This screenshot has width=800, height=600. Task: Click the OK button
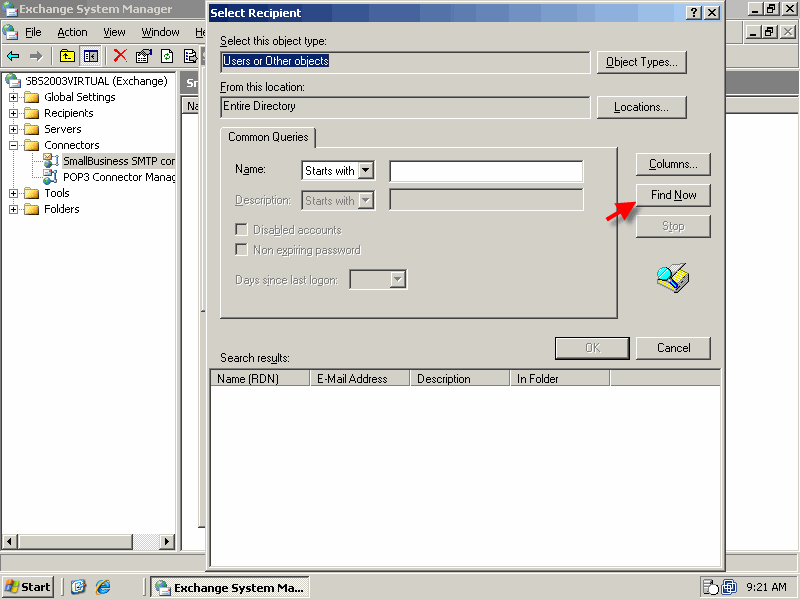point(592,348)
